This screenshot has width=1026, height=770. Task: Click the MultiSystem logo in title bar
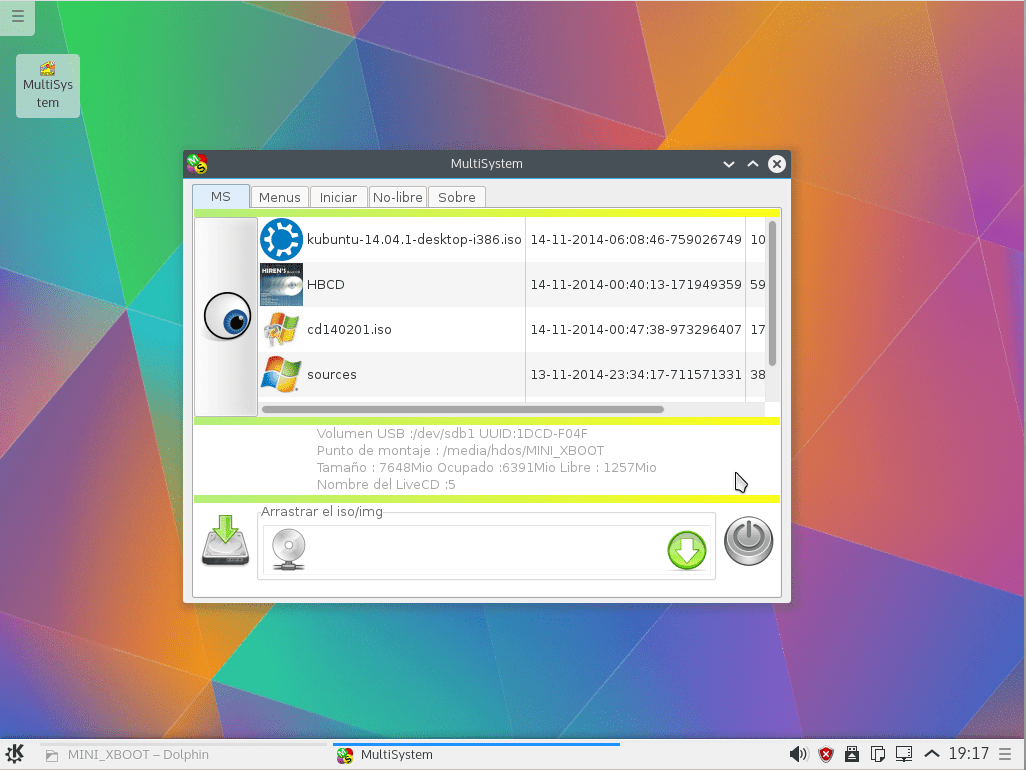pos(196,164)
